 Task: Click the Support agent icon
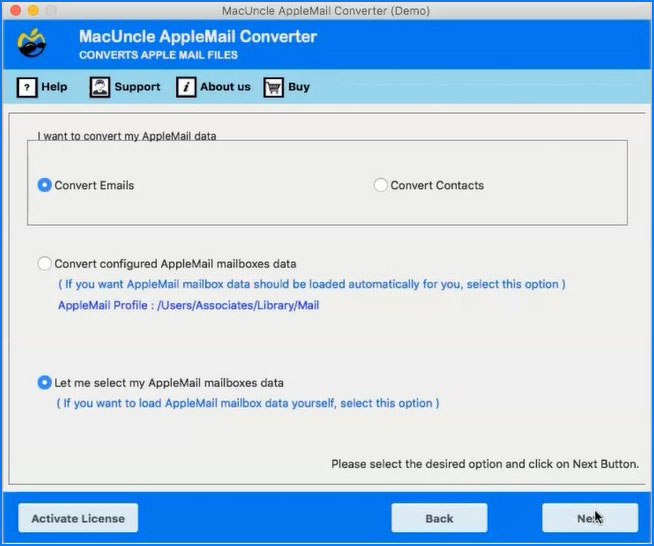100,87
